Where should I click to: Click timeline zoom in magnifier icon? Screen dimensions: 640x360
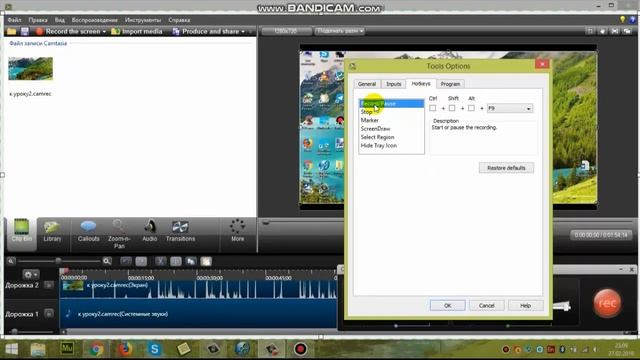107,261
